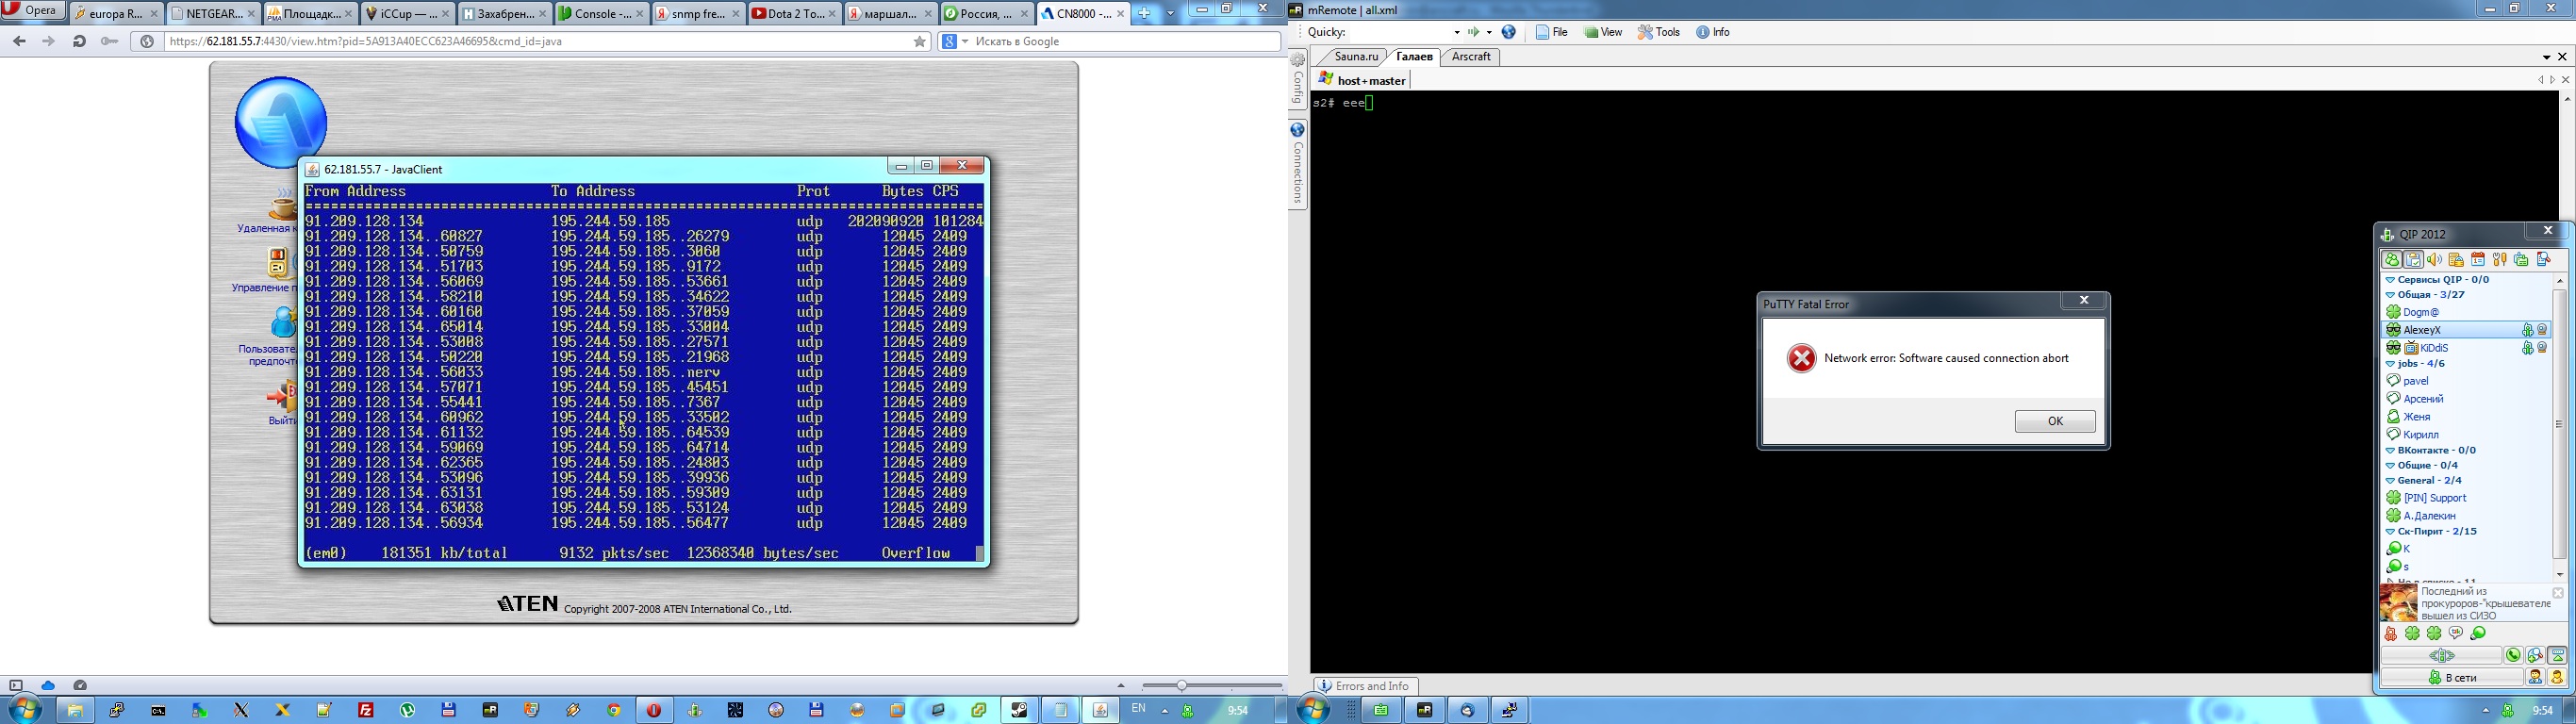Image resolution: width=2576 pixels, height=724 pixels.
Task: Collapse the ВКонтакте - 0/0 group
Action: 2390,450
